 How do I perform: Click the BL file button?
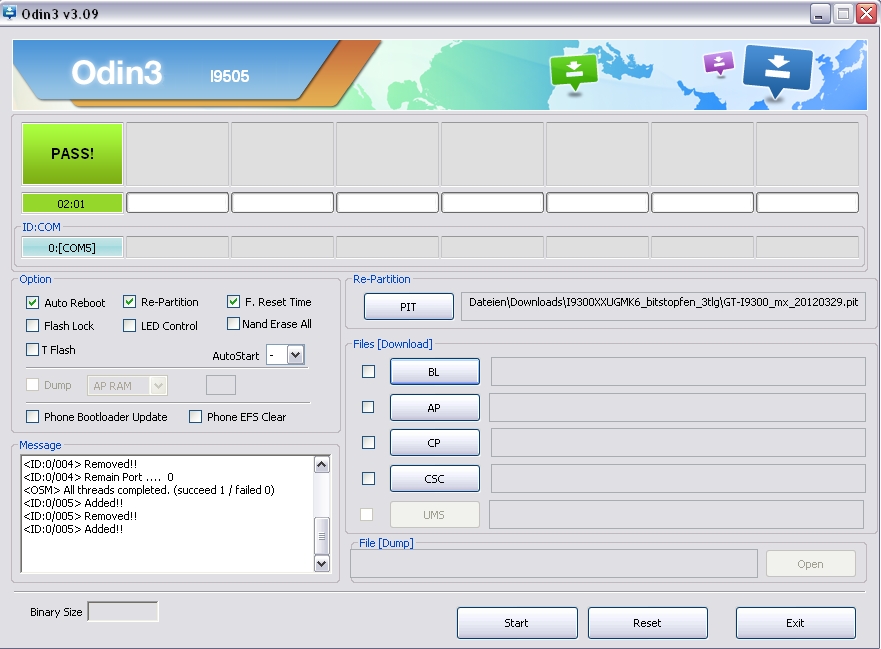[434, 371]
